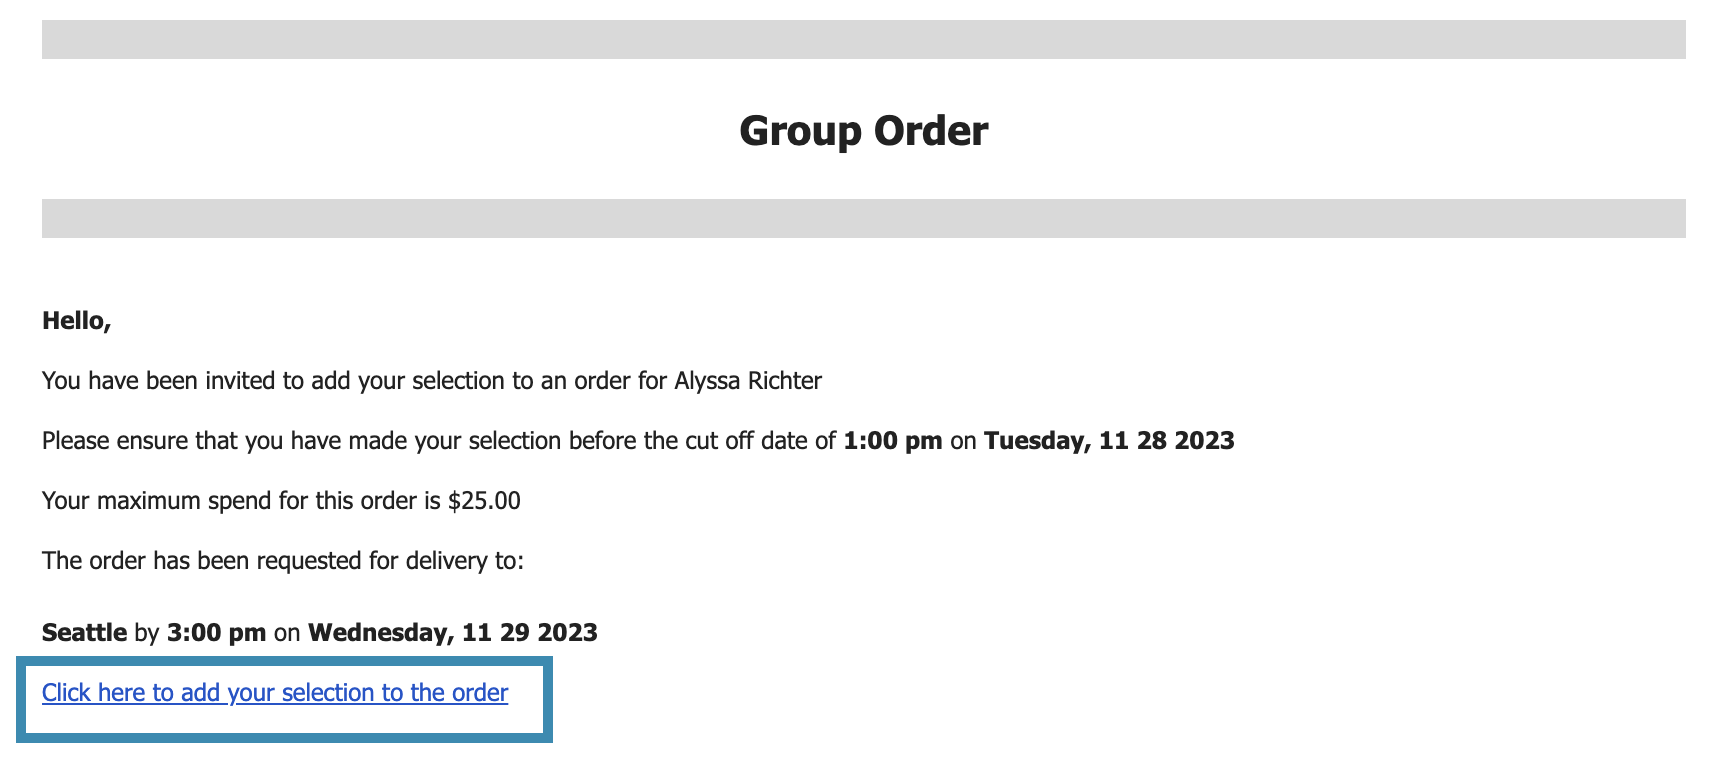Open the add your selection link
Screen dimensions: 1728x772
(275, 693)
